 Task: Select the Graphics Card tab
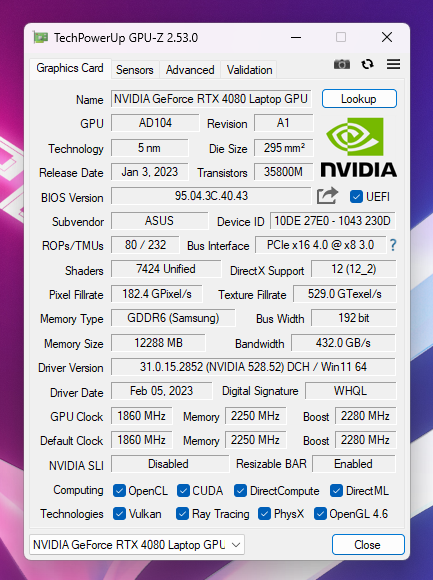tap(70, 68)
